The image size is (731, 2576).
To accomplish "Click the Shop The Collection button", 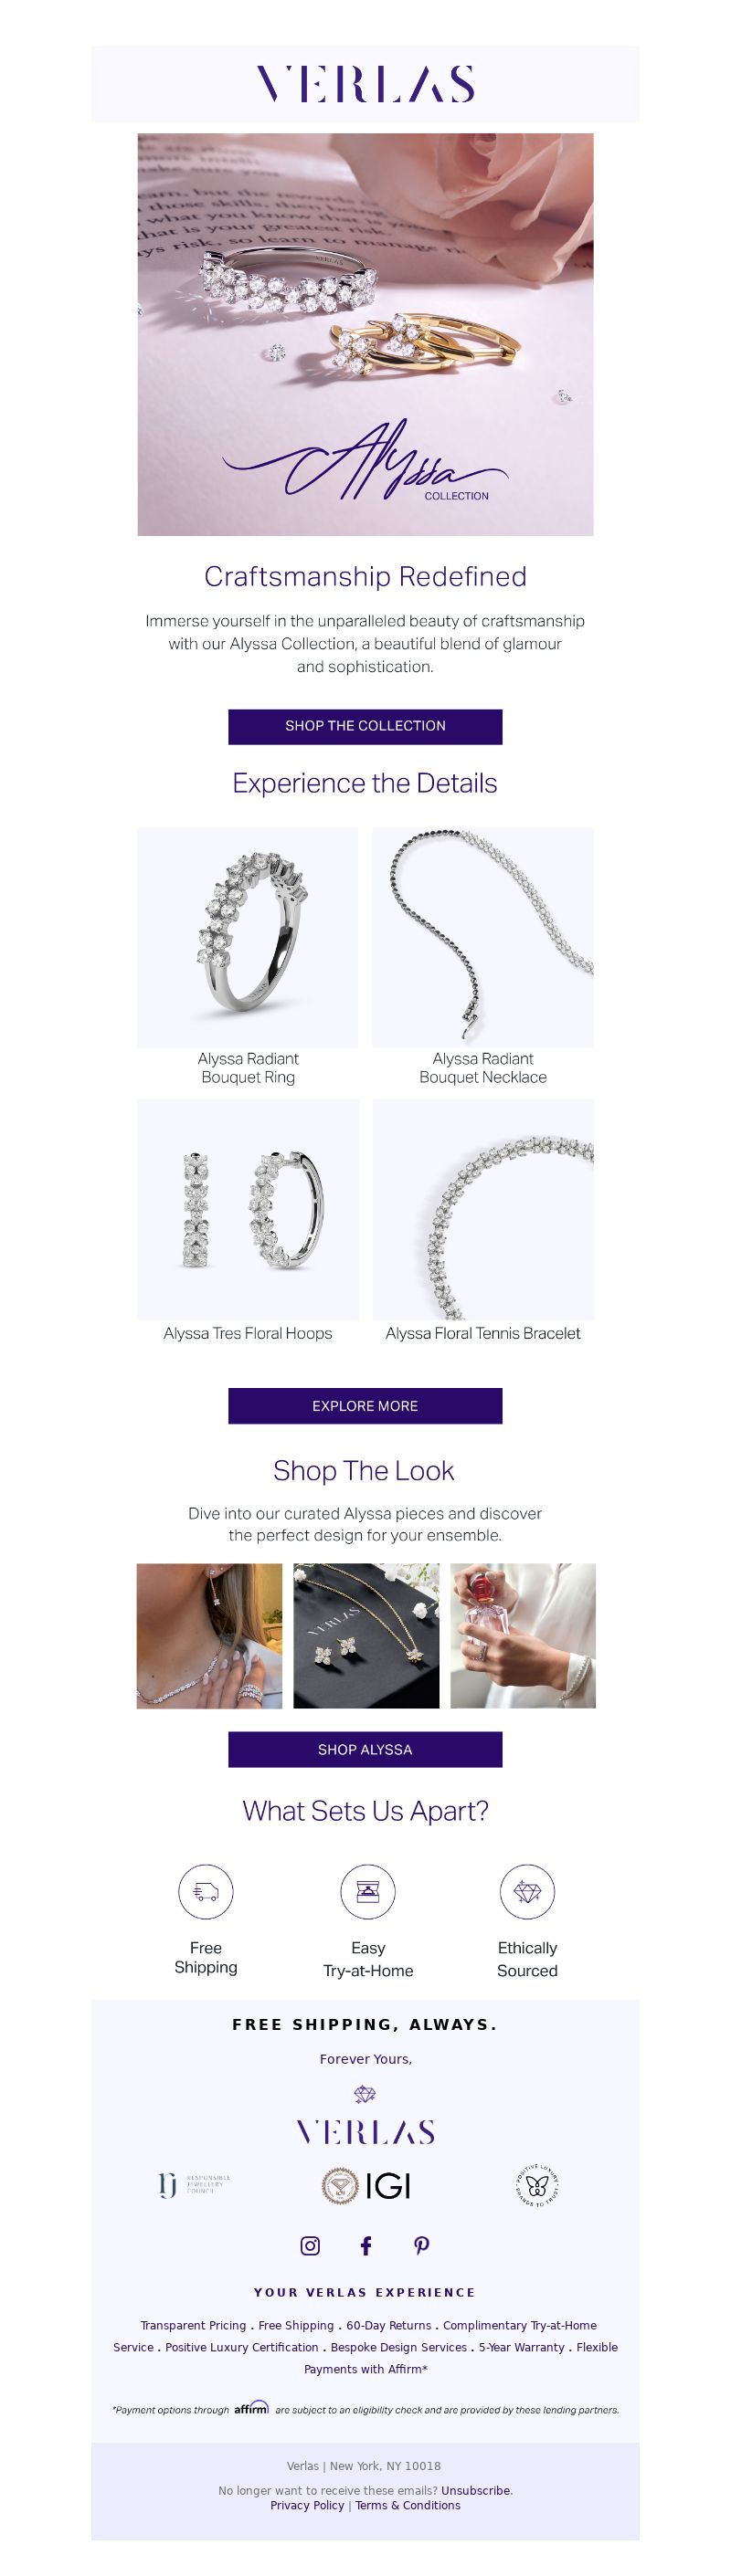I will click(365, 727).
